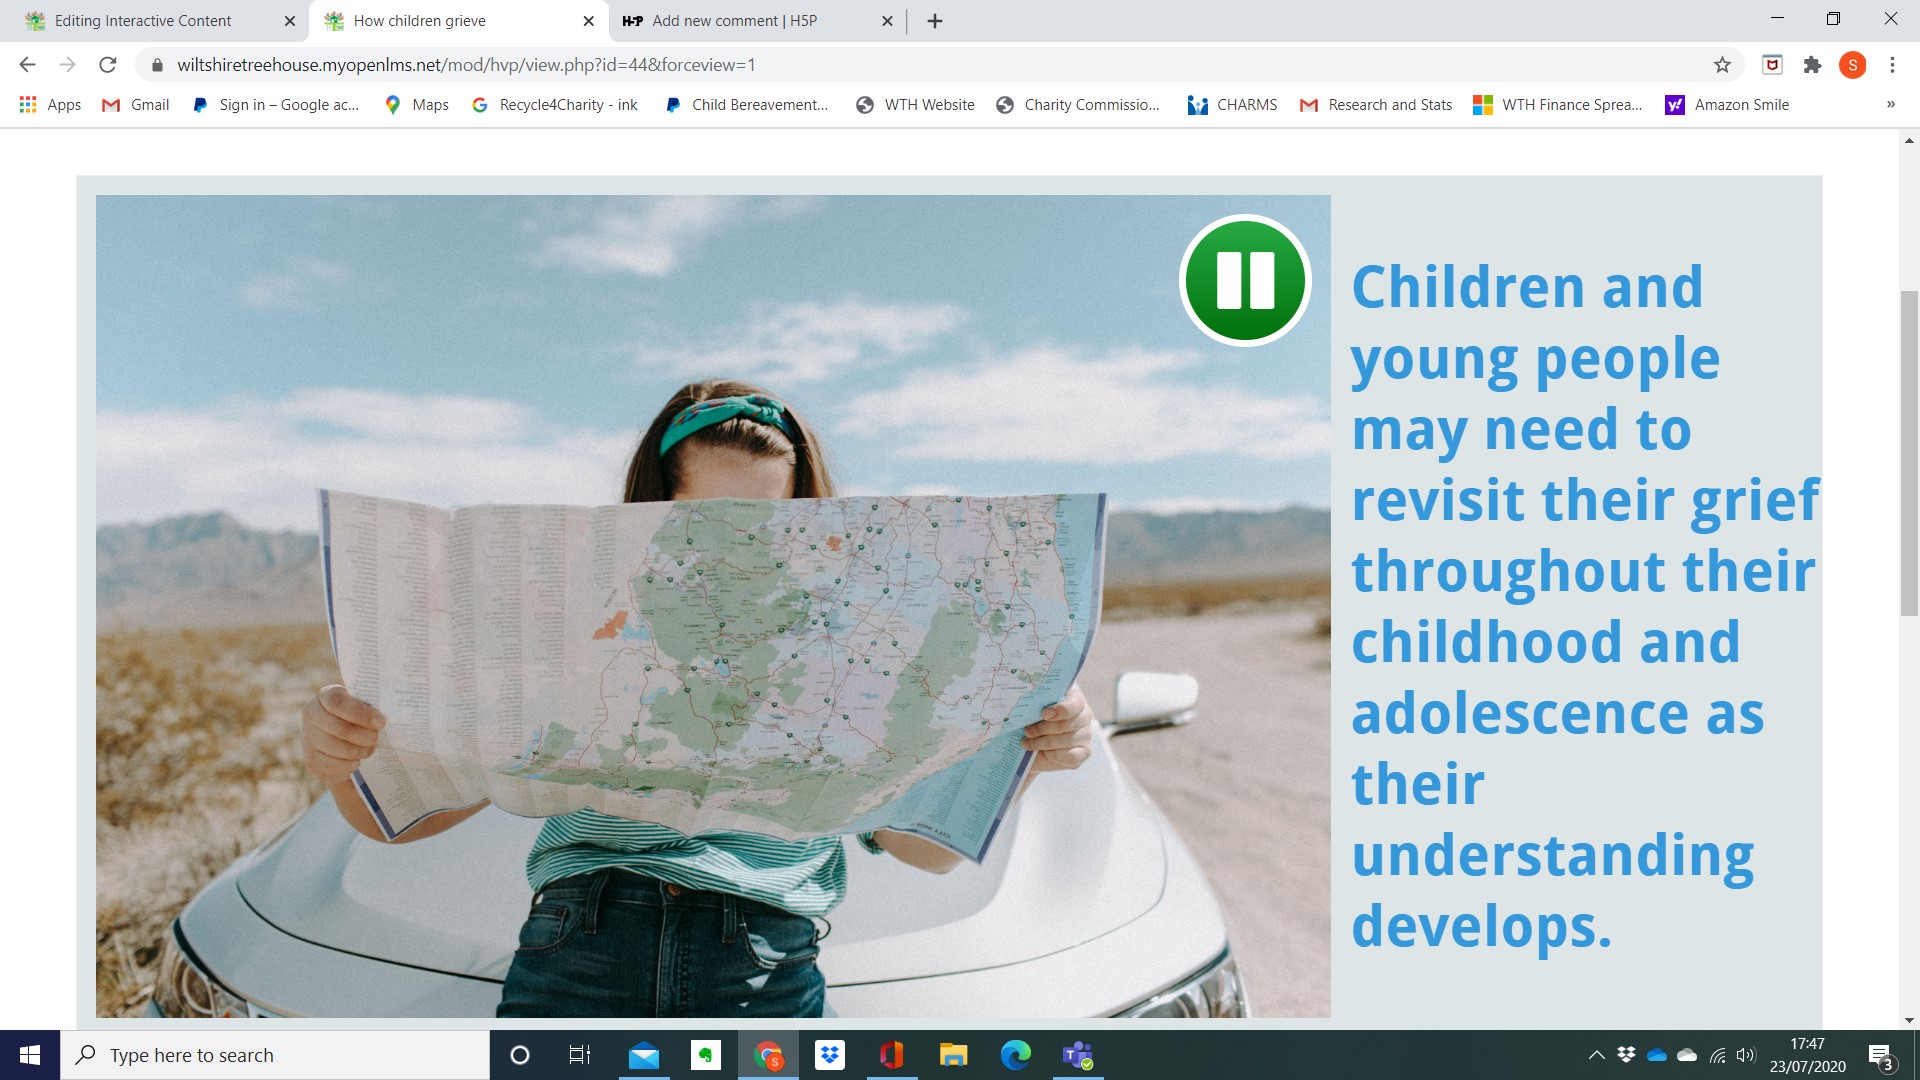
Task: Expand hidden bookmarks chevron
Action: (1891, 105)
